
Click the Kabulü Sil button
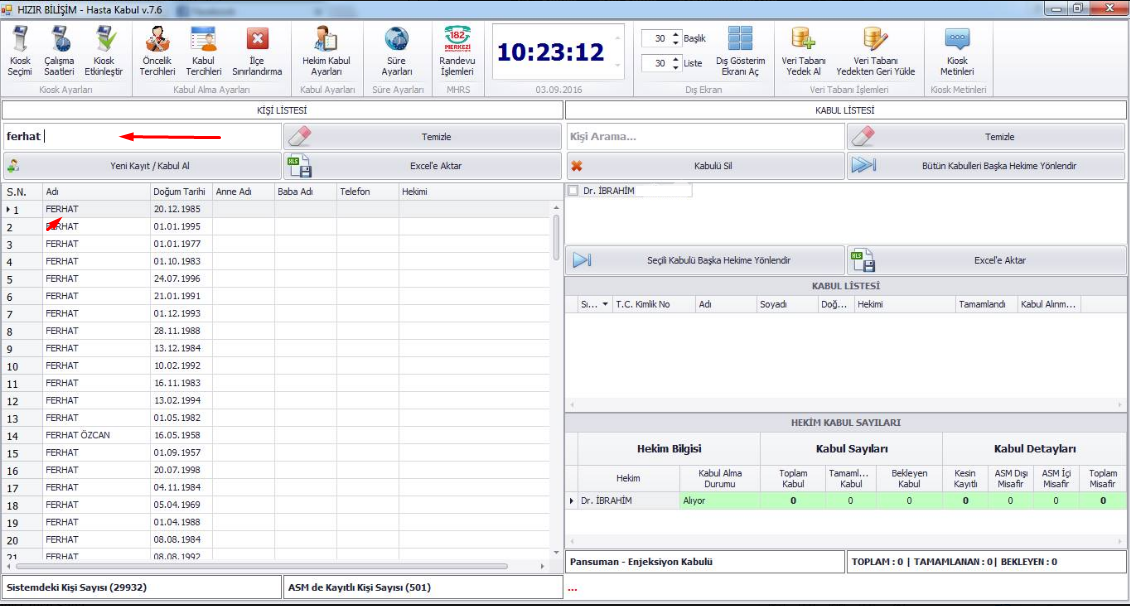pos(705,166)
